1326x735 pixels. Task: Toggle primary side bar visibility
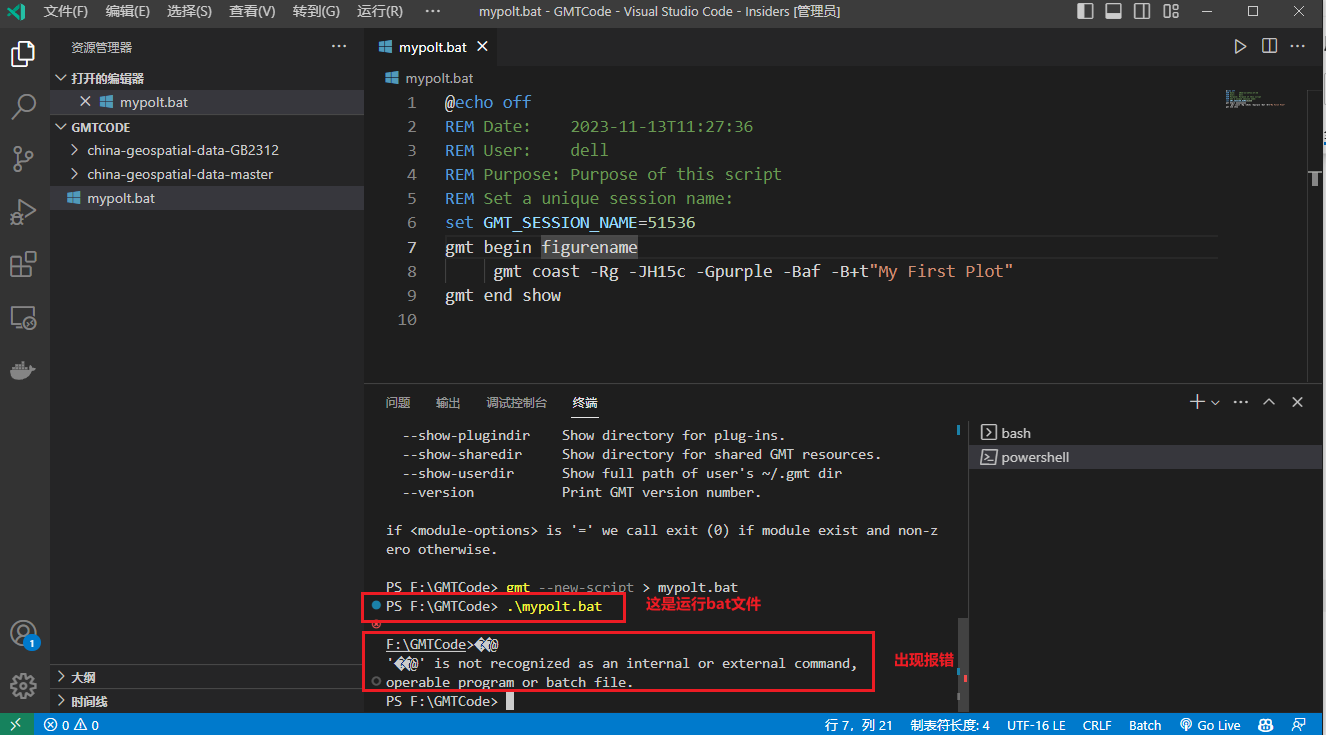pos(1085,12)
